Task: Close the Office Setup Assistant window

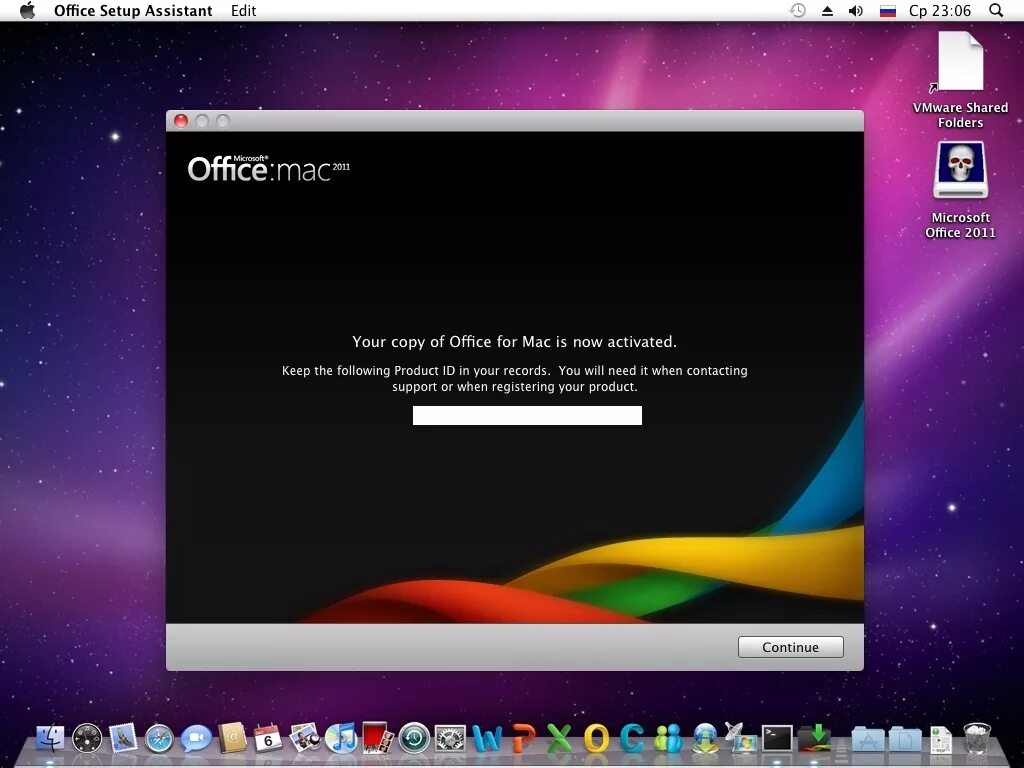Action: [181, 121]
